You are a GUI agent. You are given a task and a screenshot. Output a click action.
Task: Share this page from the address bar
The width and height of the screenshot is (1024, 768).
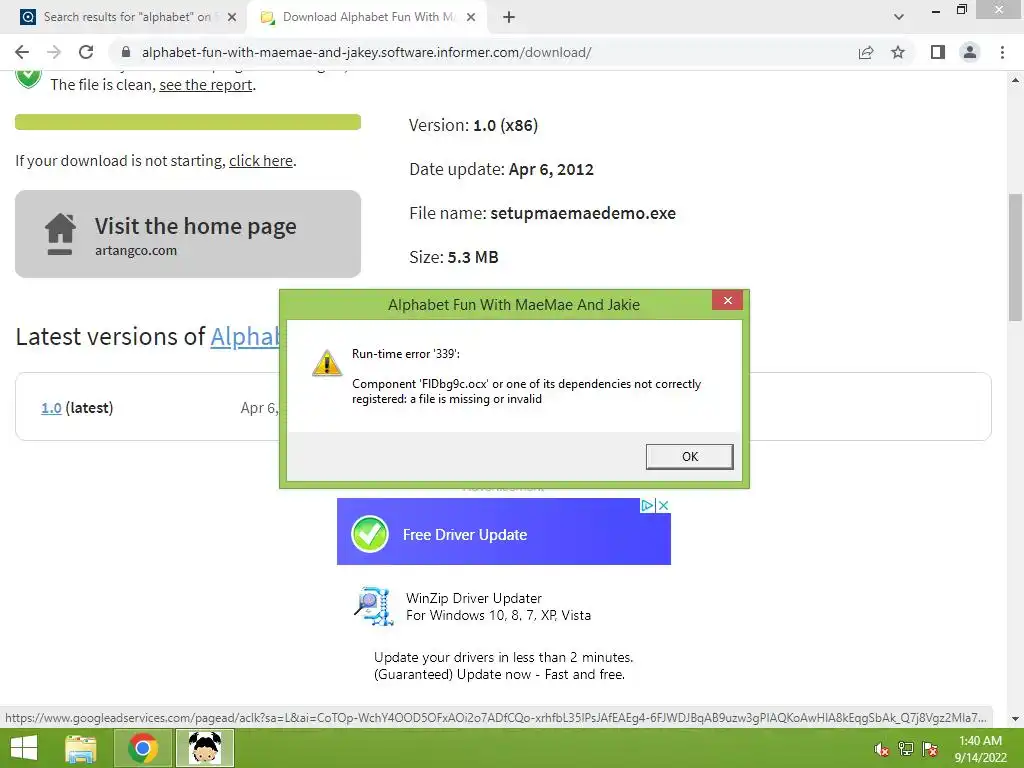pyautogui.click(x=866, y=52)
